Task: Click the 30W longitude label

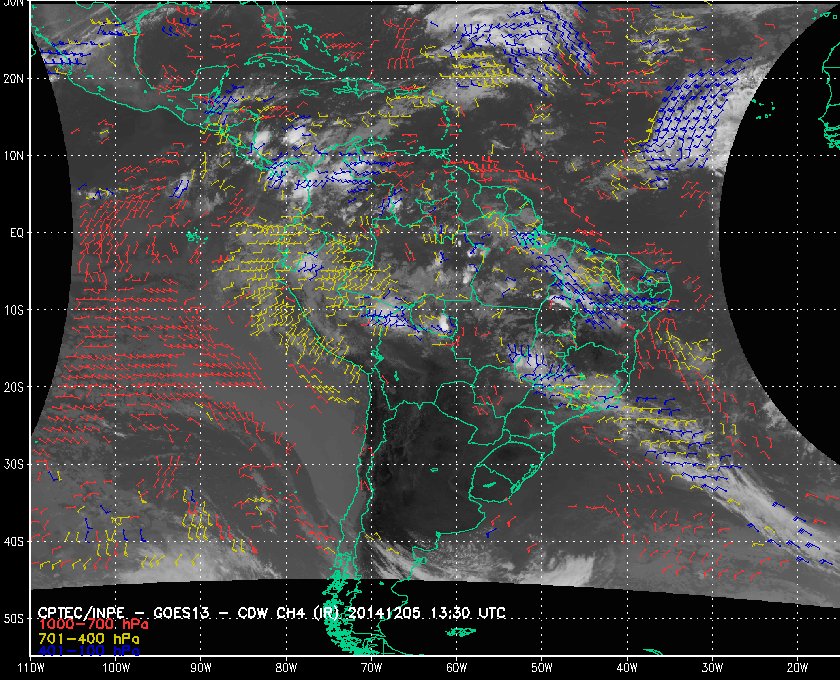Action: 712,668
